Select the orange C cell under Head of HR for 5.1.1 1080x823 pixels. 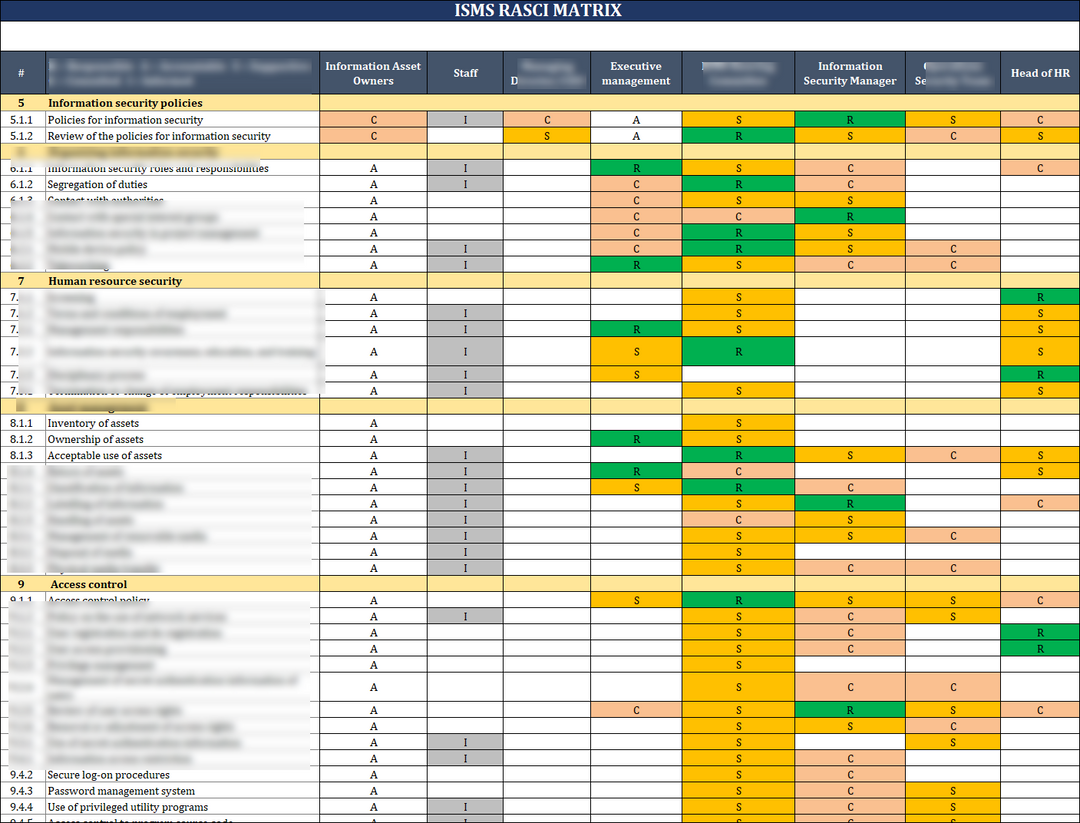pos(1039,118)
